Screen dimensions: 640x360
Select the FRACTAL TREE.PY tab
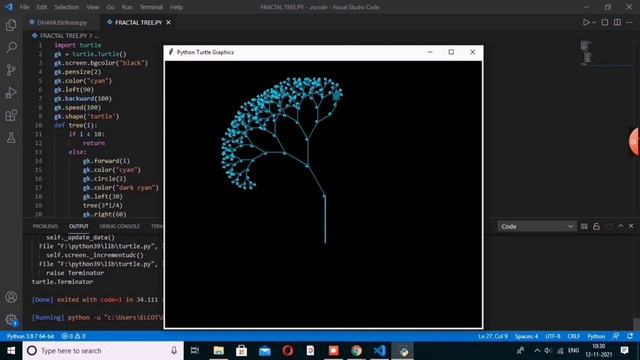coord(138,22)
